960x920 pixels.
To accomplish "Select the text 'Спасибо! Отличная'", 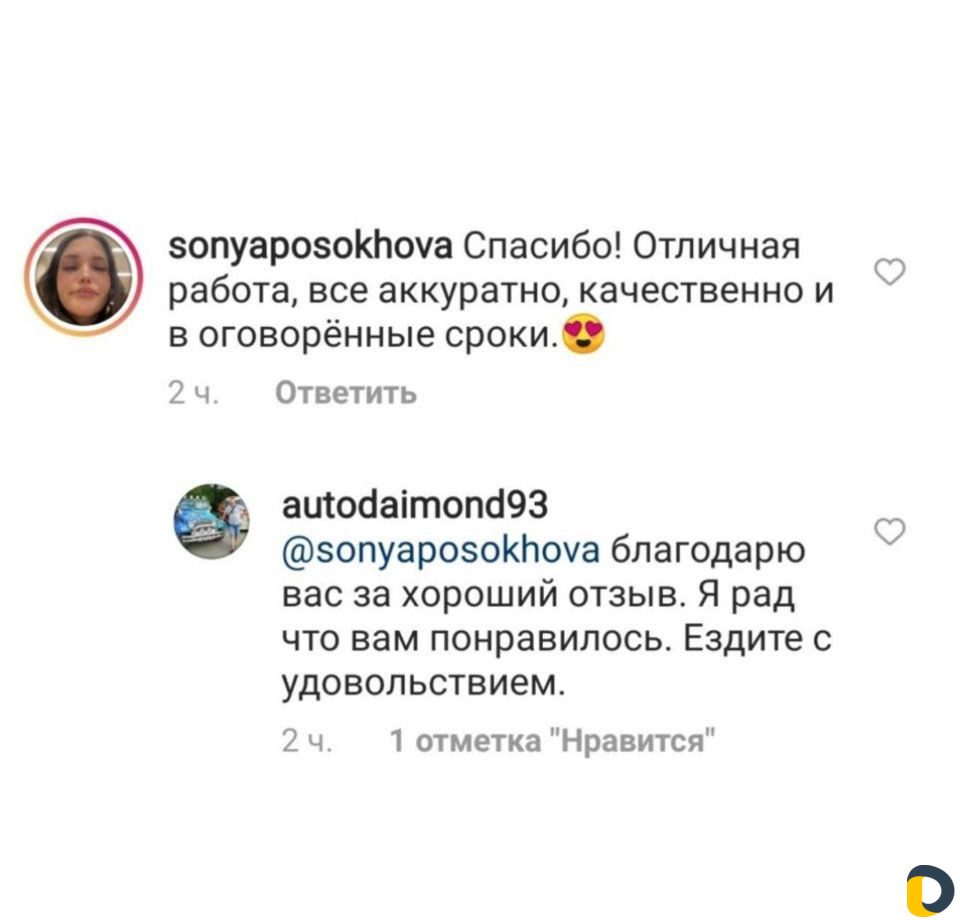I will click(631, 247).
